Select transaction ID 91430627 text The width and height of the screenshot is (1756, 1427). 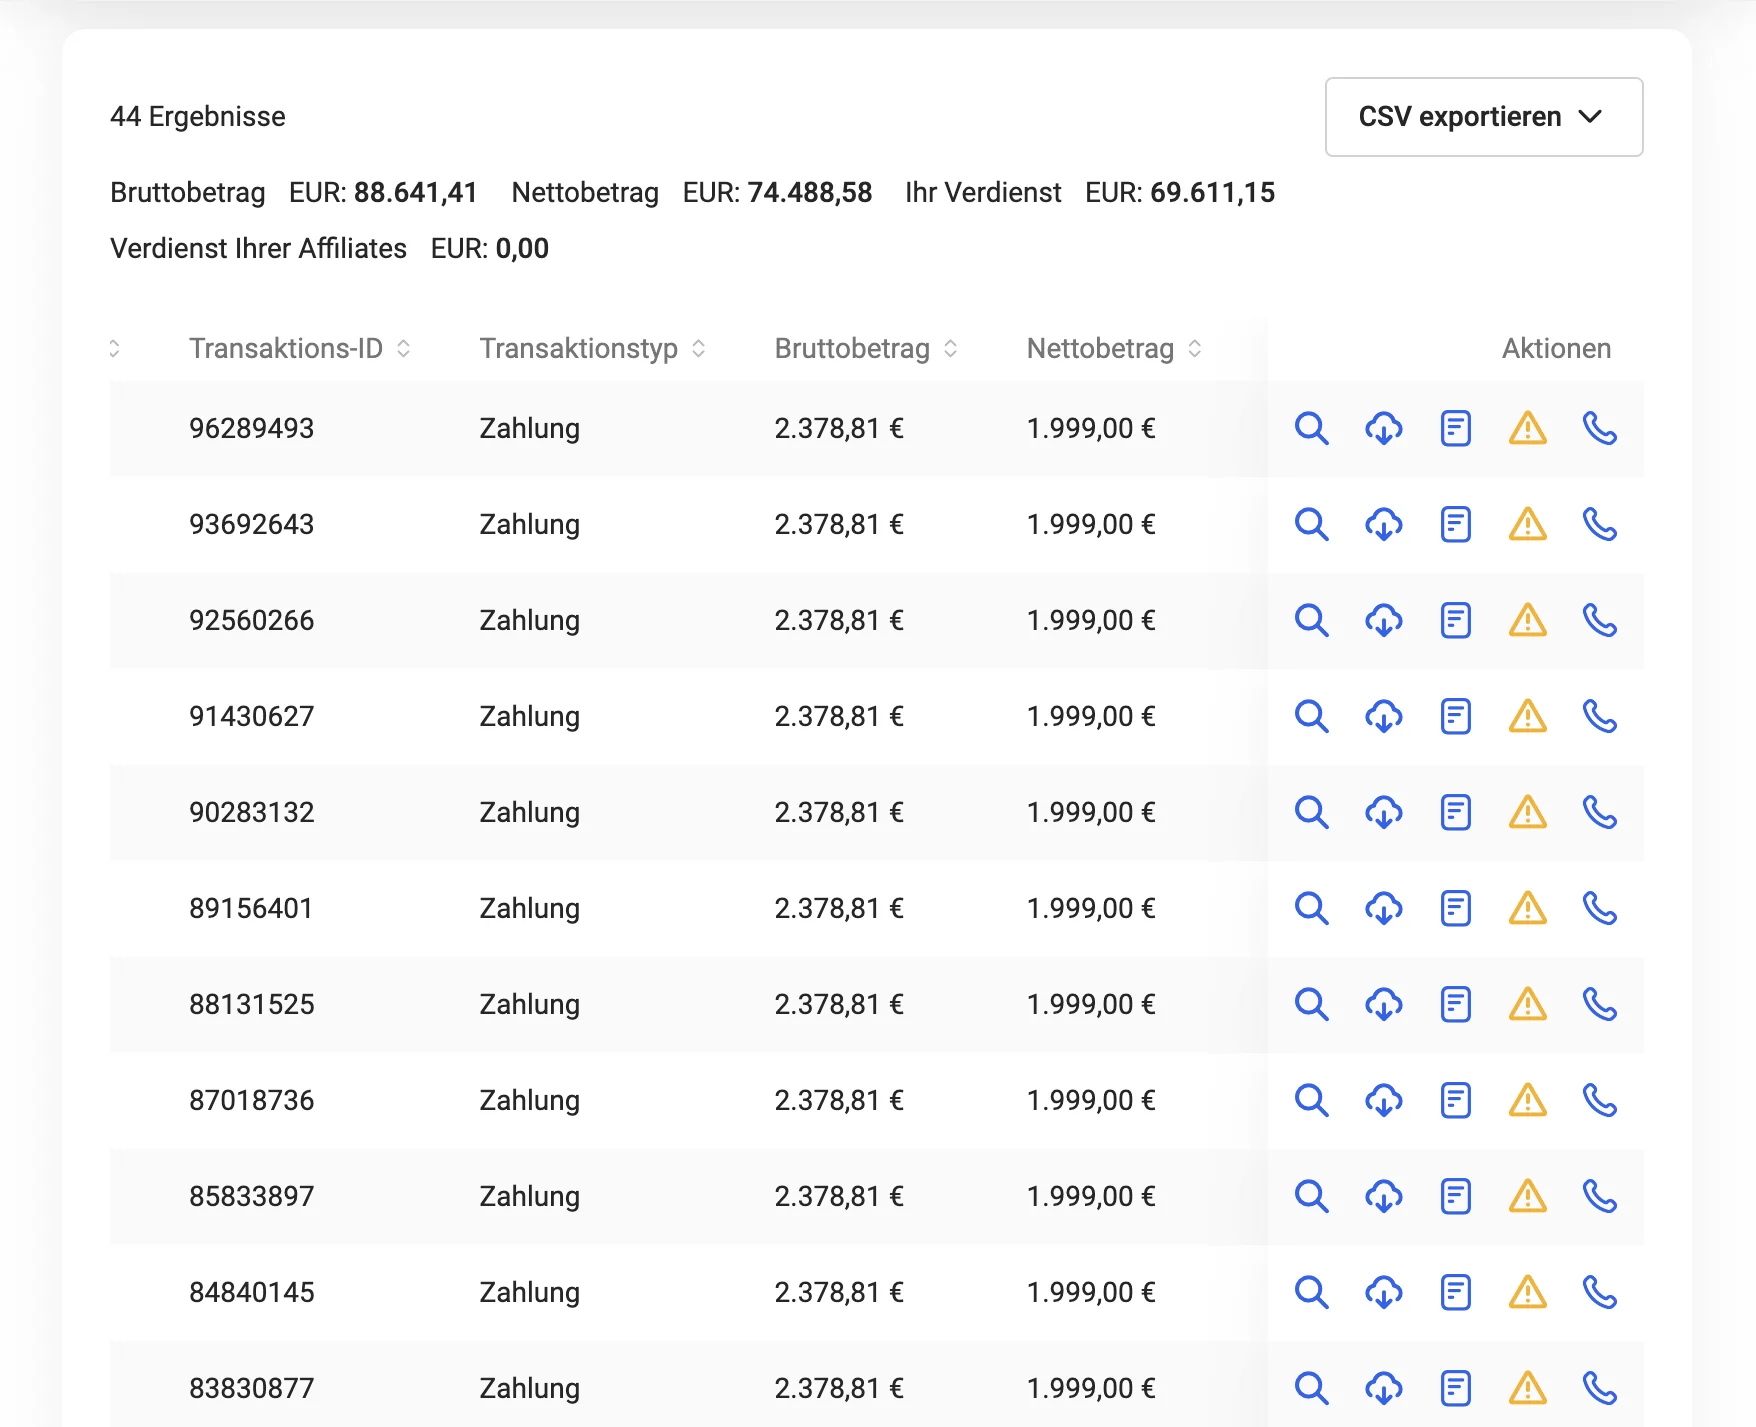click(252, 716)
